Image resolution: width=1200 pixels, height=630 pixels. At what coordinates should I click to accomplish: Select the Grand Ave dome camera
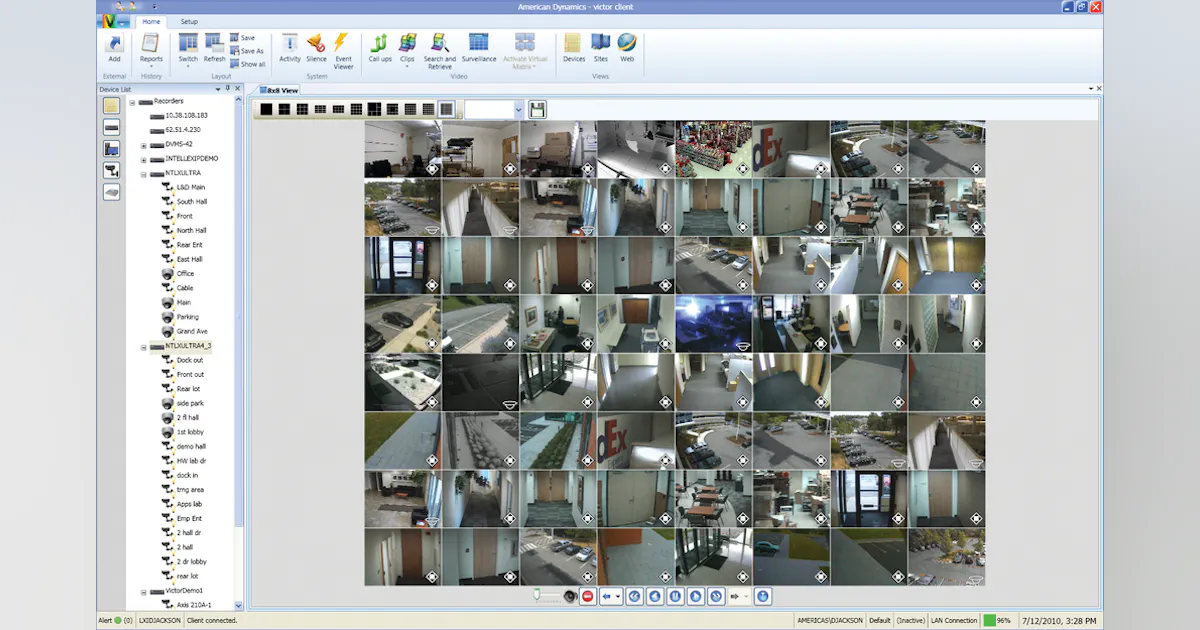click(x=192, y=331)
